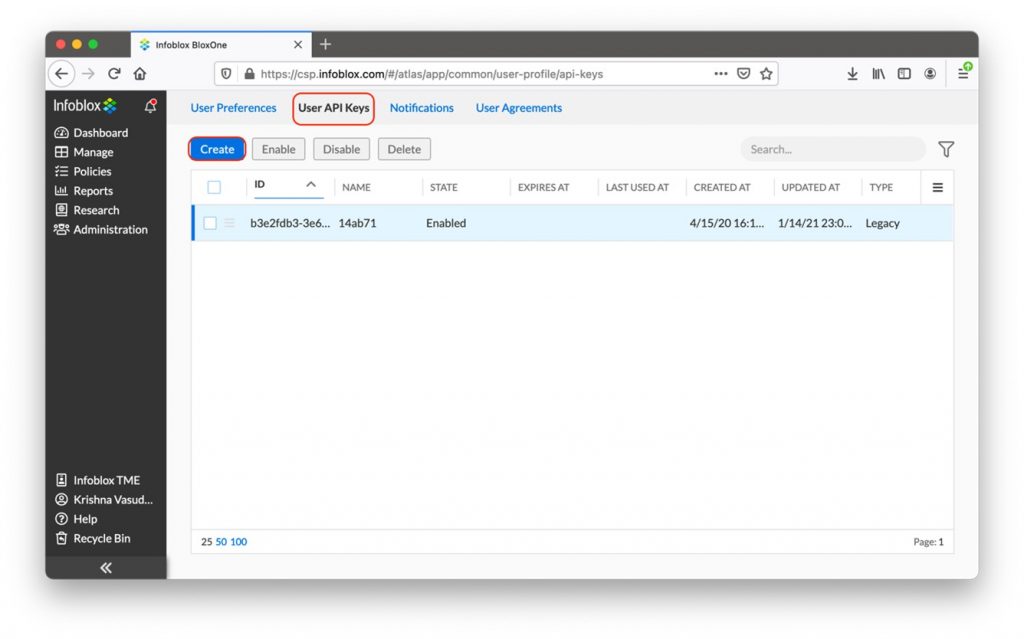Collapse the left sidebar with double chevron
This screenshot has height=639, width=1024.
tap(105, 567)
